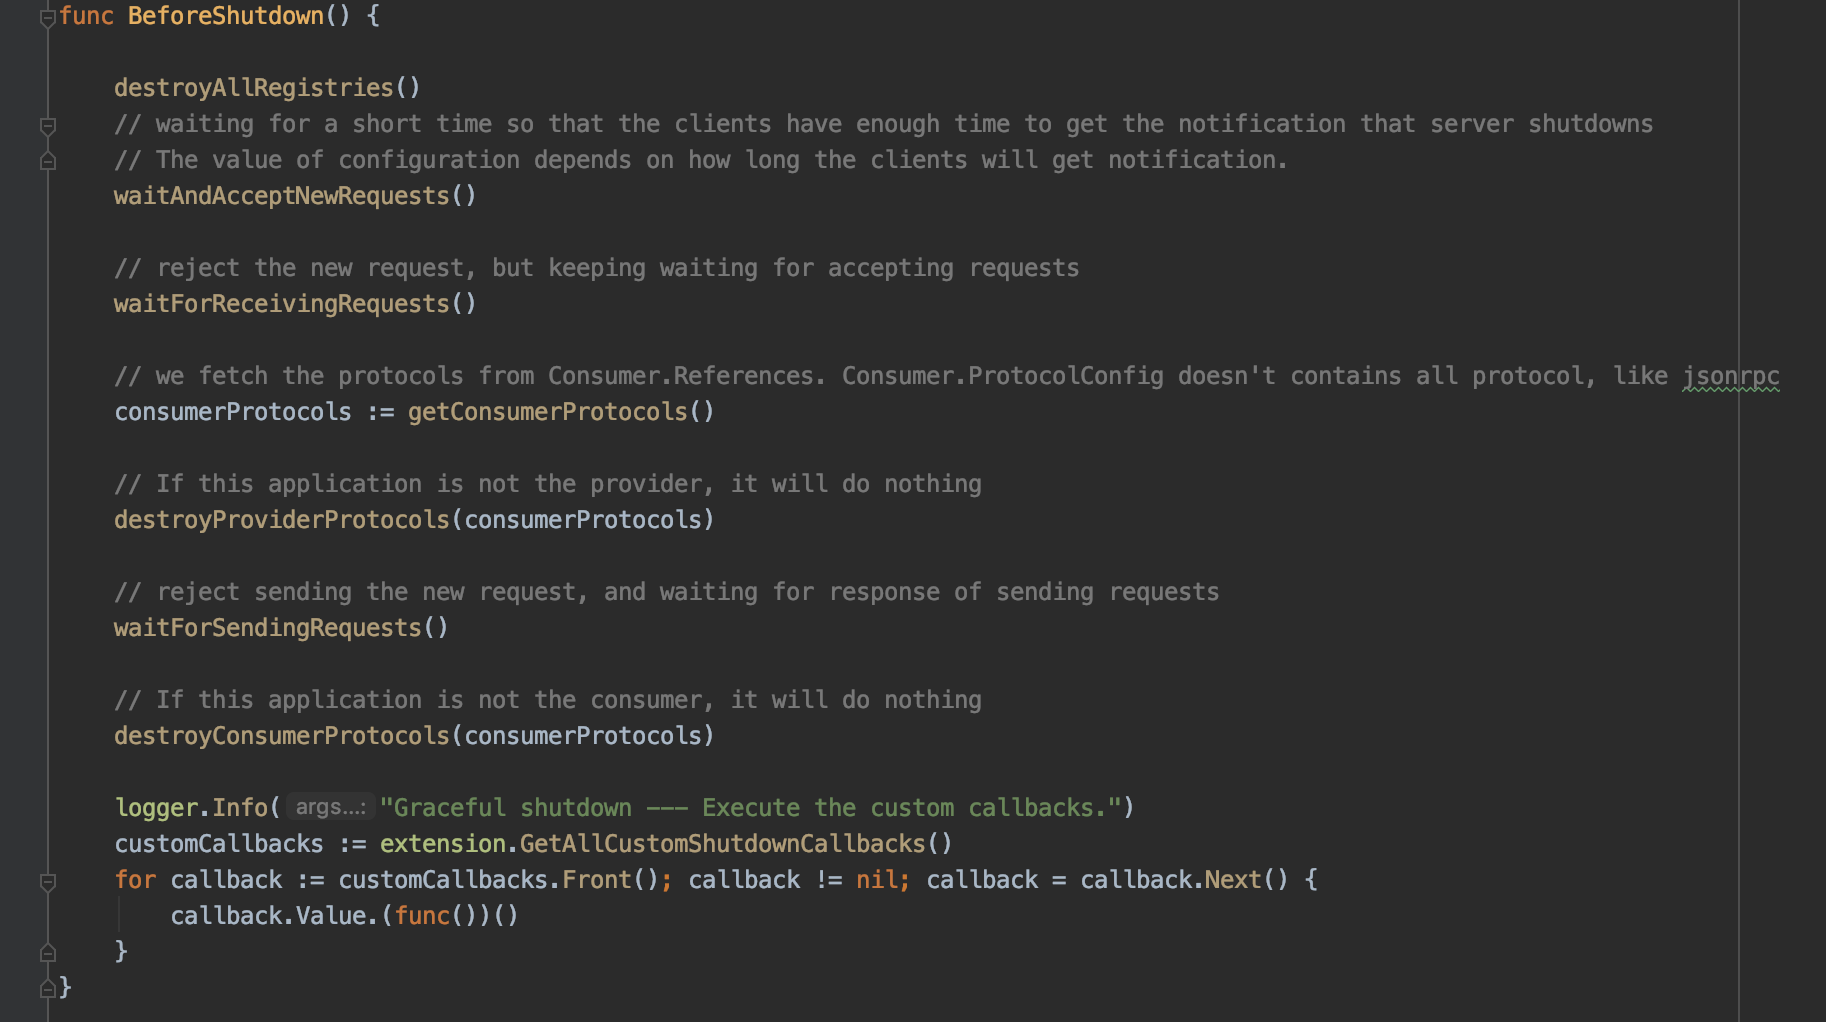The width and height of the screenshot is (1826, 1022).
Task: Click the waitForSendingRequests() call
Action: coord(281,628)
